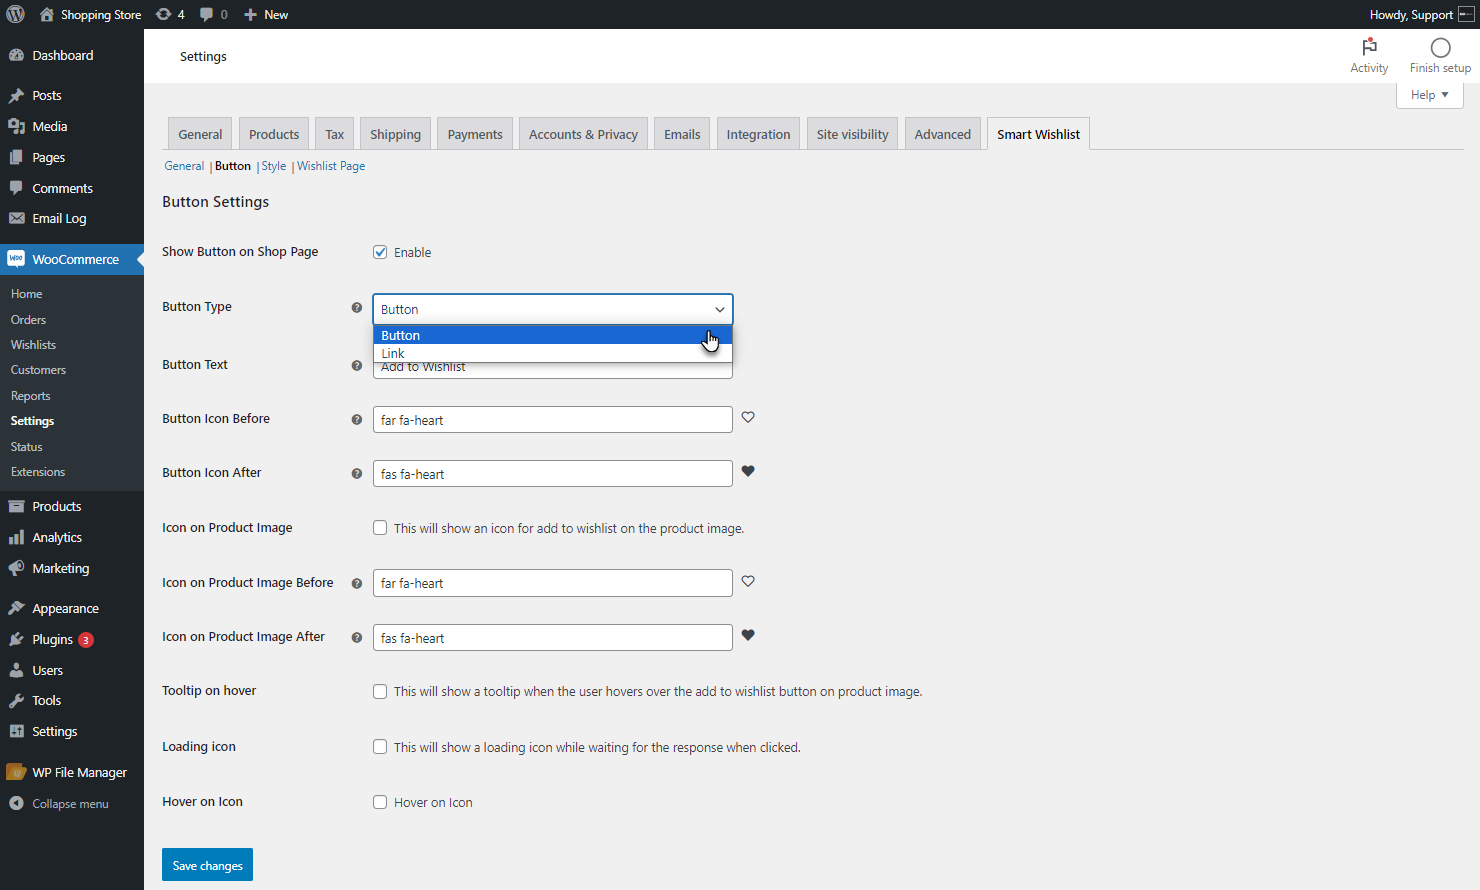Expand the Help dropdown

pos(1430,95)
